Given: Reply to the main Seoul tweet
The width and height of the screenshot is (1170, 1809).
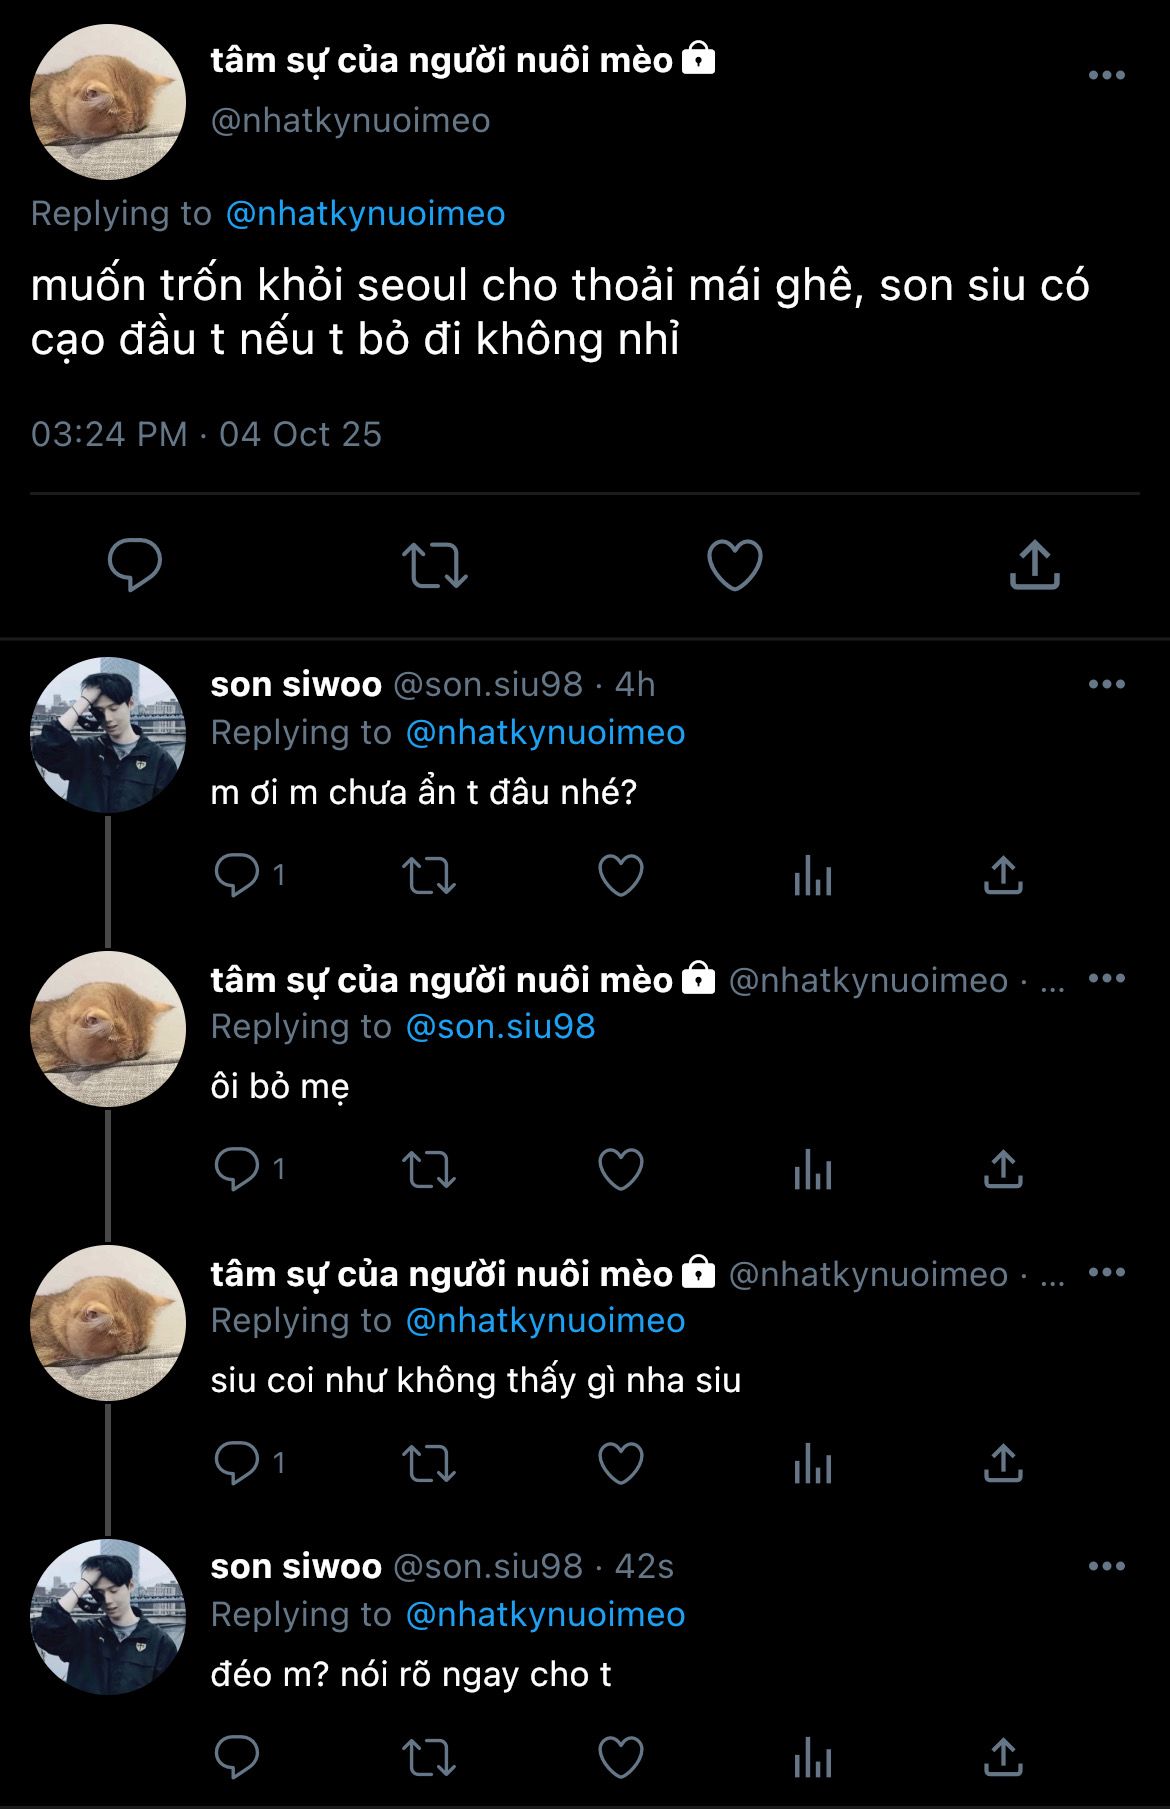Looking at the screenshot, I should point(135,564).
